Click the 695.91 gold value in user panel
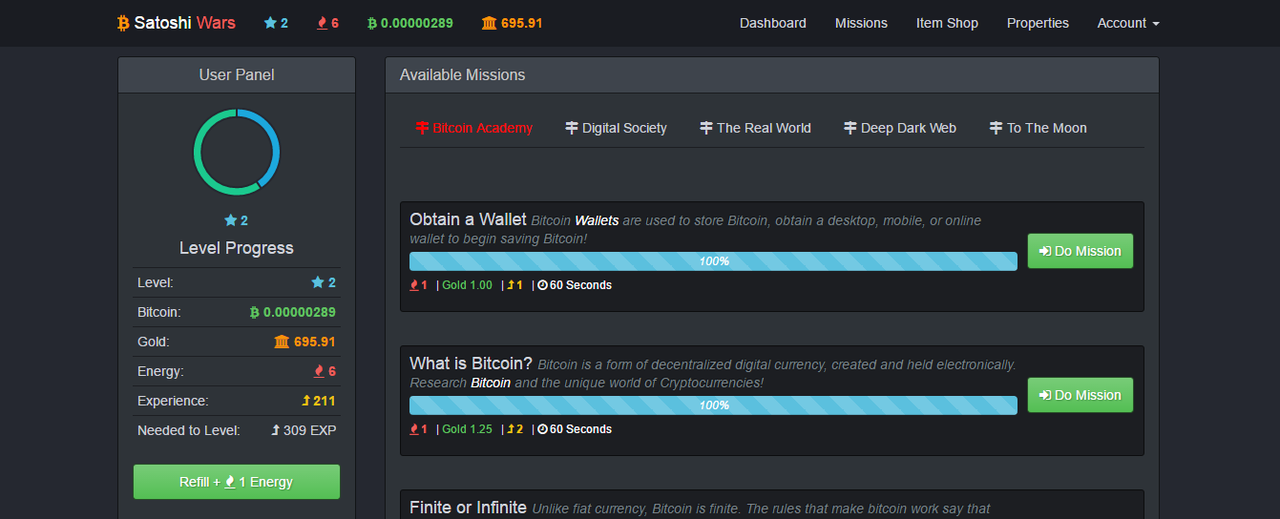The height and width of the screenshot is (519, 1280). click(x=315, y=342)
